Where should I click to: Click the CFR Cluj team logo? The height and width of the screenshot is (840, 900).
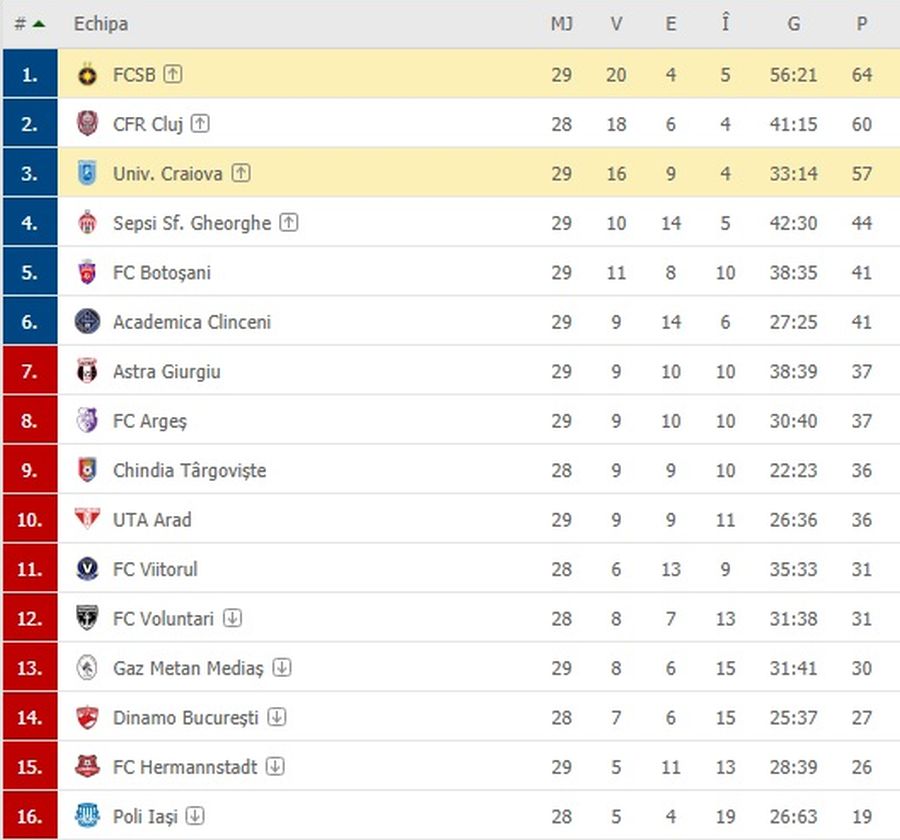[x=87, y=124]
